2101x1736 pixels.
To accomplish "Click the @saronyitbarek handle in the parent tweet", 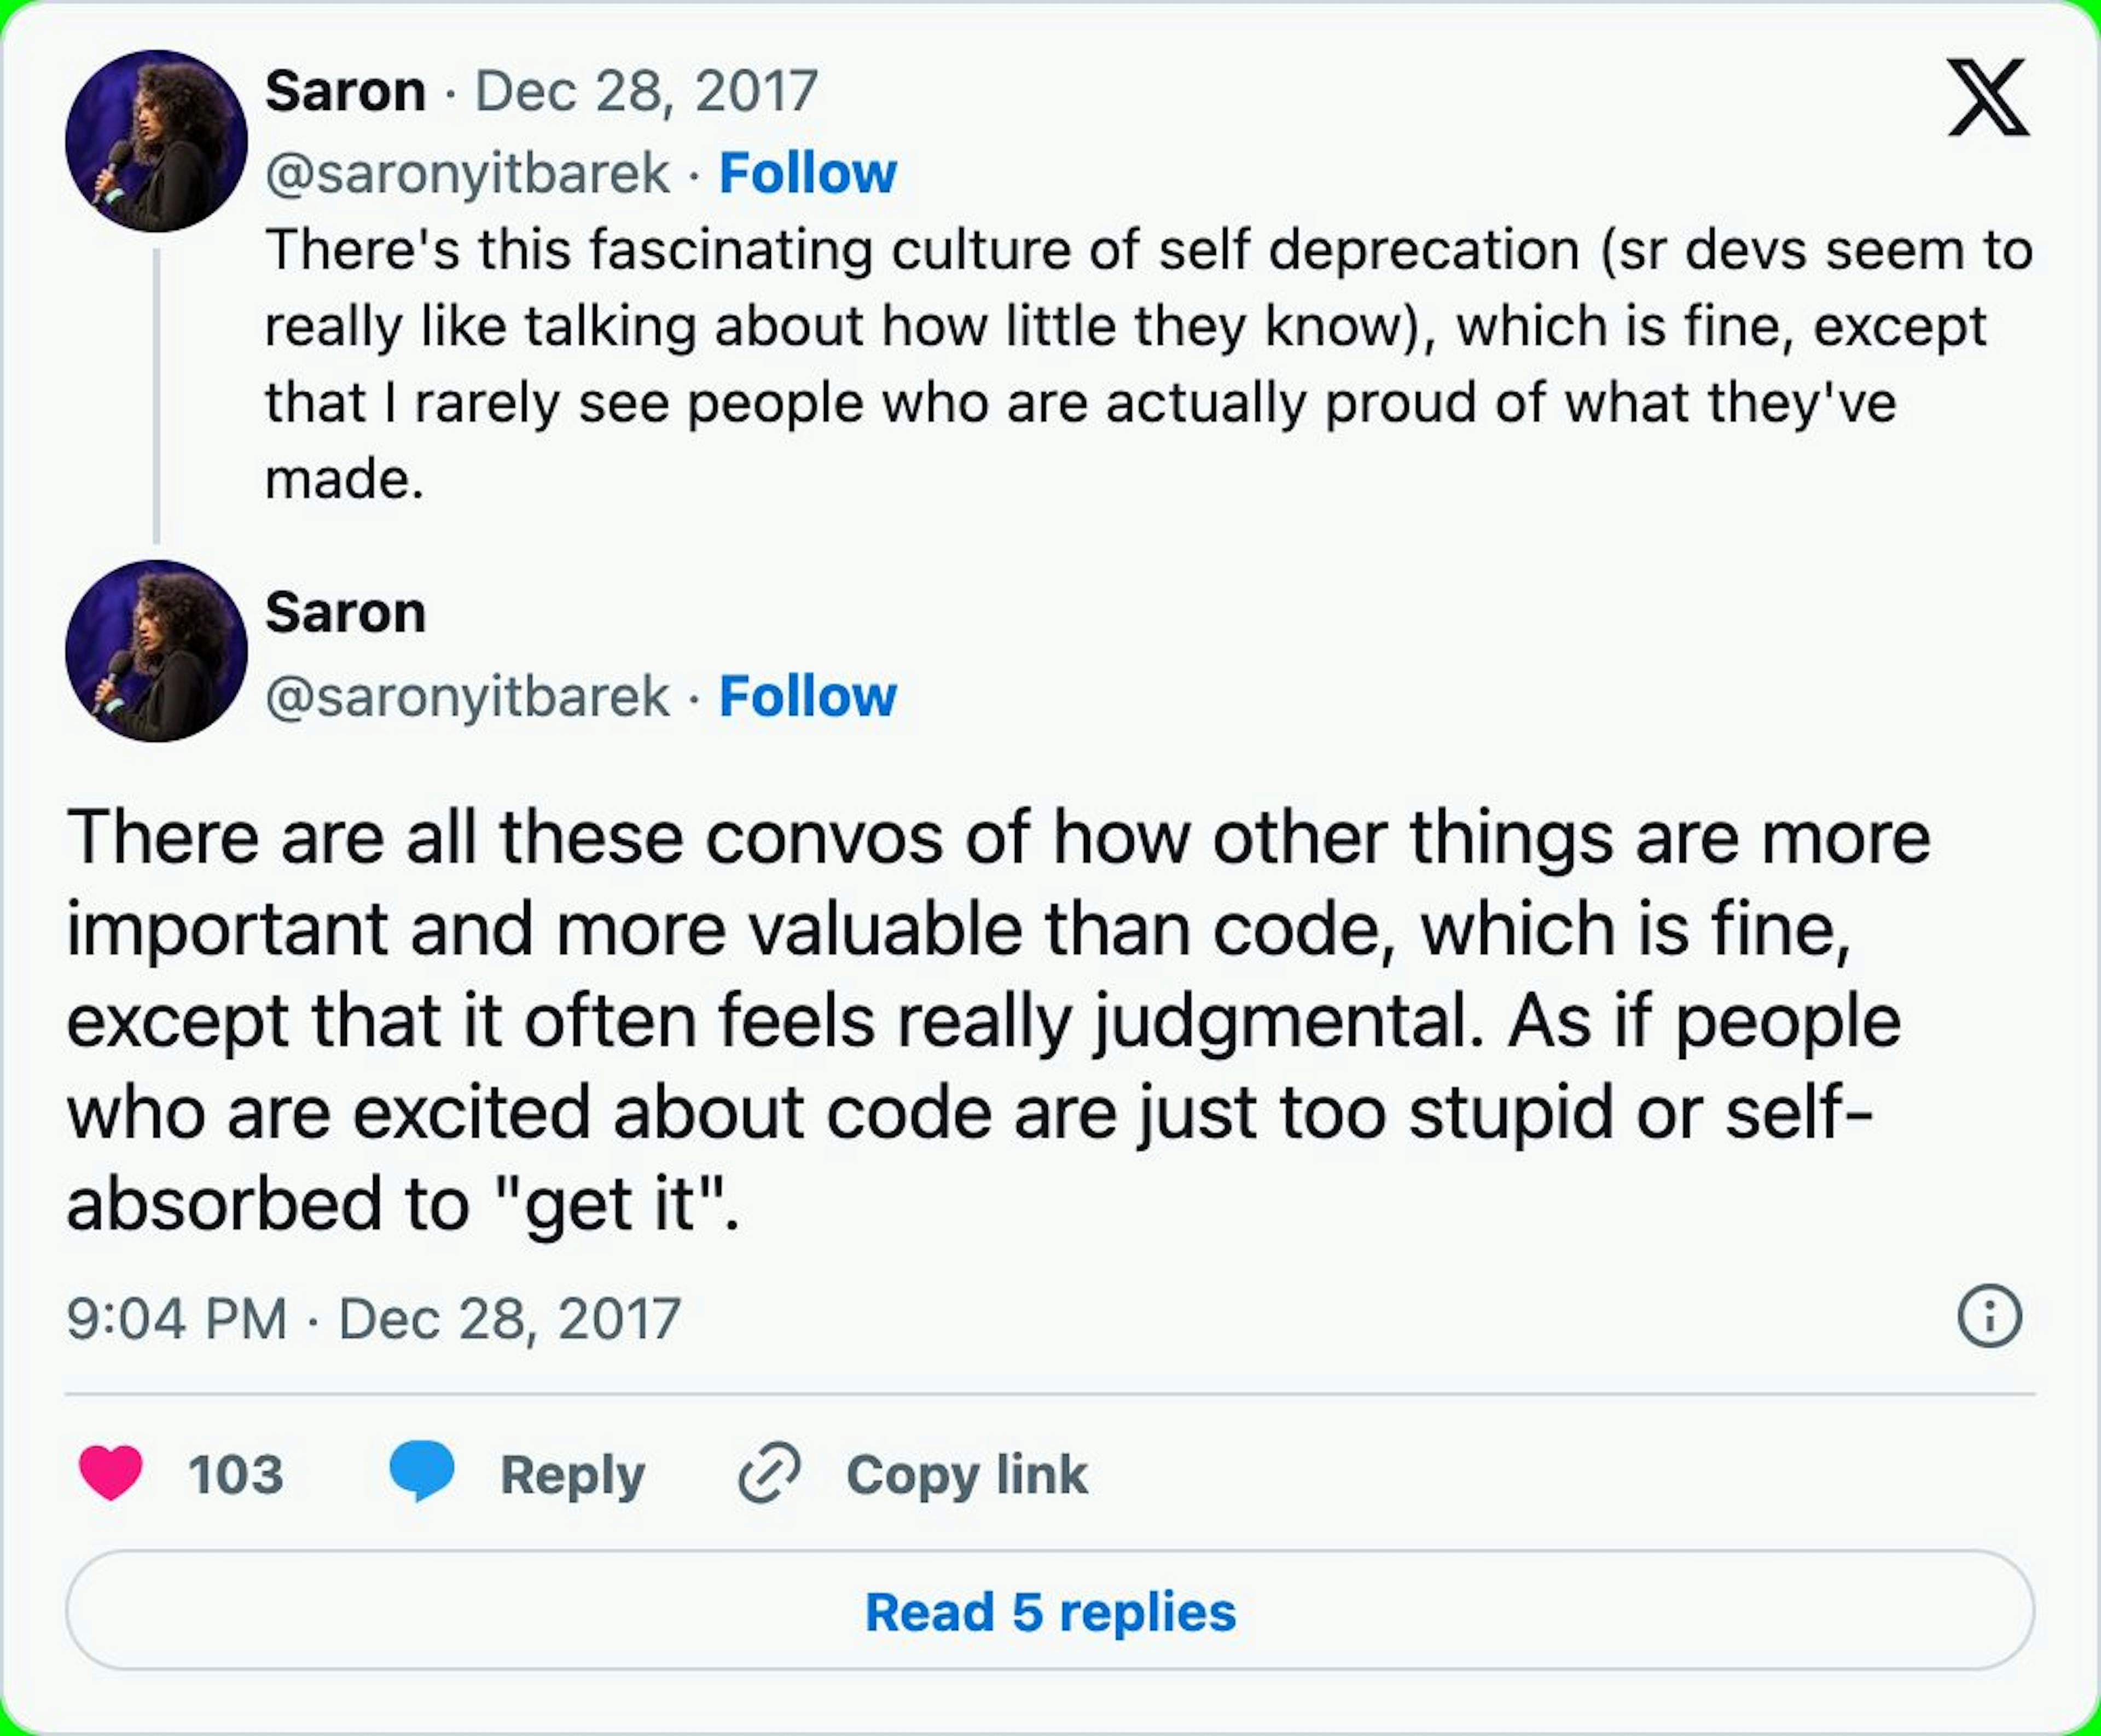I will click(x=467, y=173).
